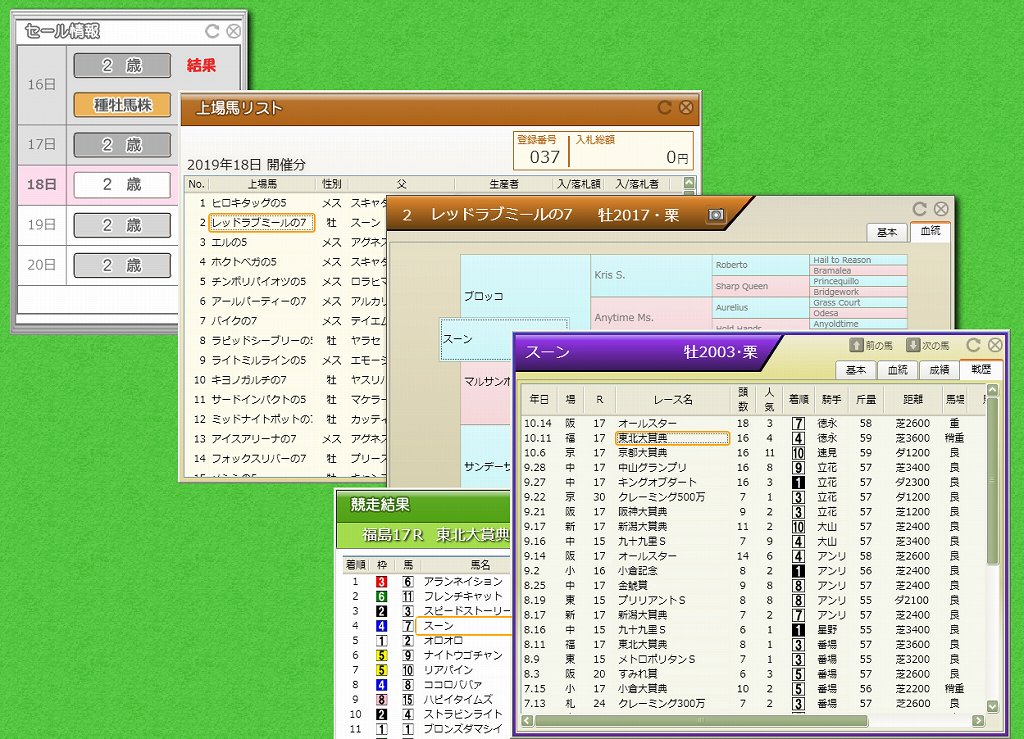This screenshot has height=739, width=1024.
Task: Open the 成績 tab in スーン window
Action: (939, 370)
